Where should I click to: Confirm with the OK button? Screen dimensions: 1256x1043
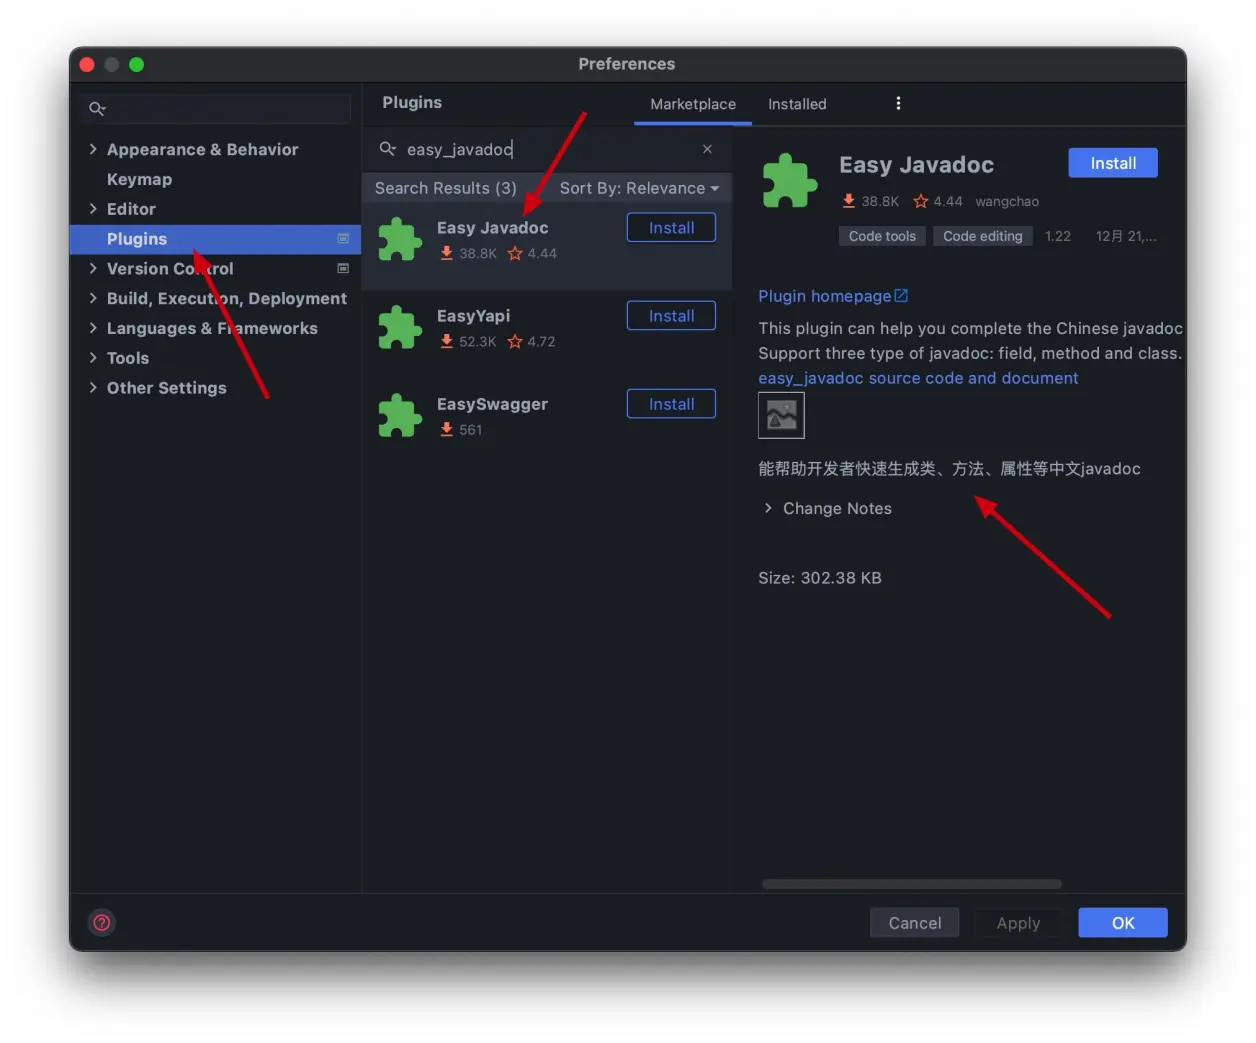(x=1123, y=923)
